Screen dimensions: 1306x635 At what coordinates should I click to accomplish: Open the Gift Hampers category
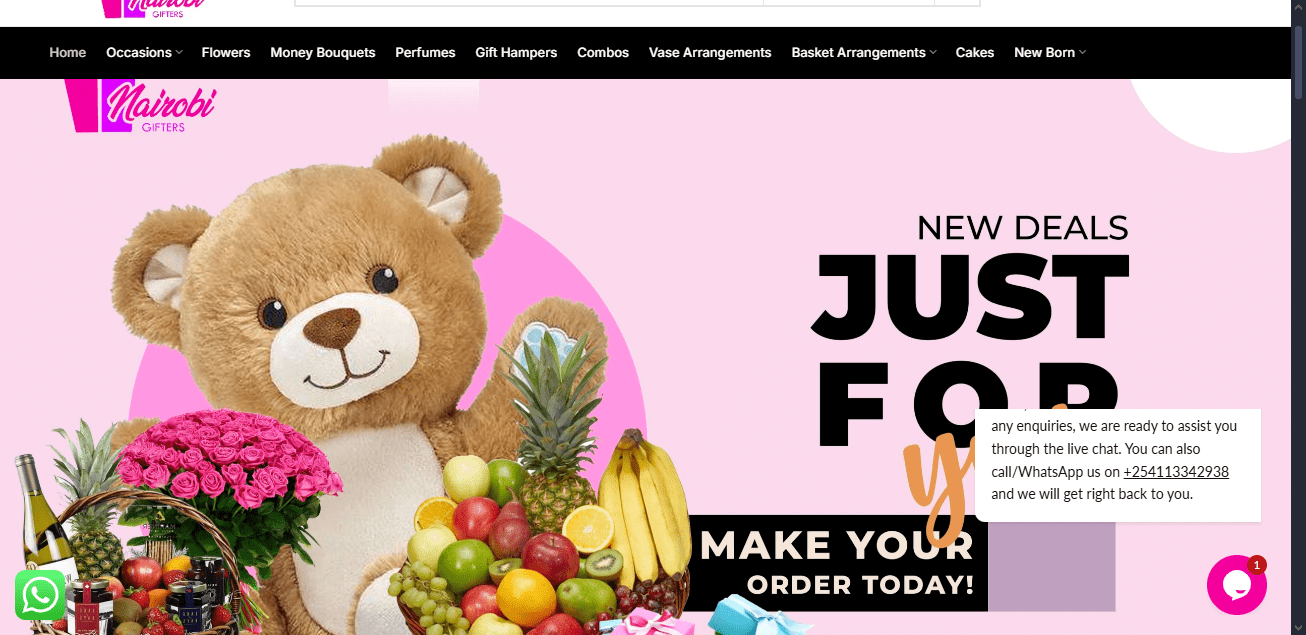[x=516, y=52]
